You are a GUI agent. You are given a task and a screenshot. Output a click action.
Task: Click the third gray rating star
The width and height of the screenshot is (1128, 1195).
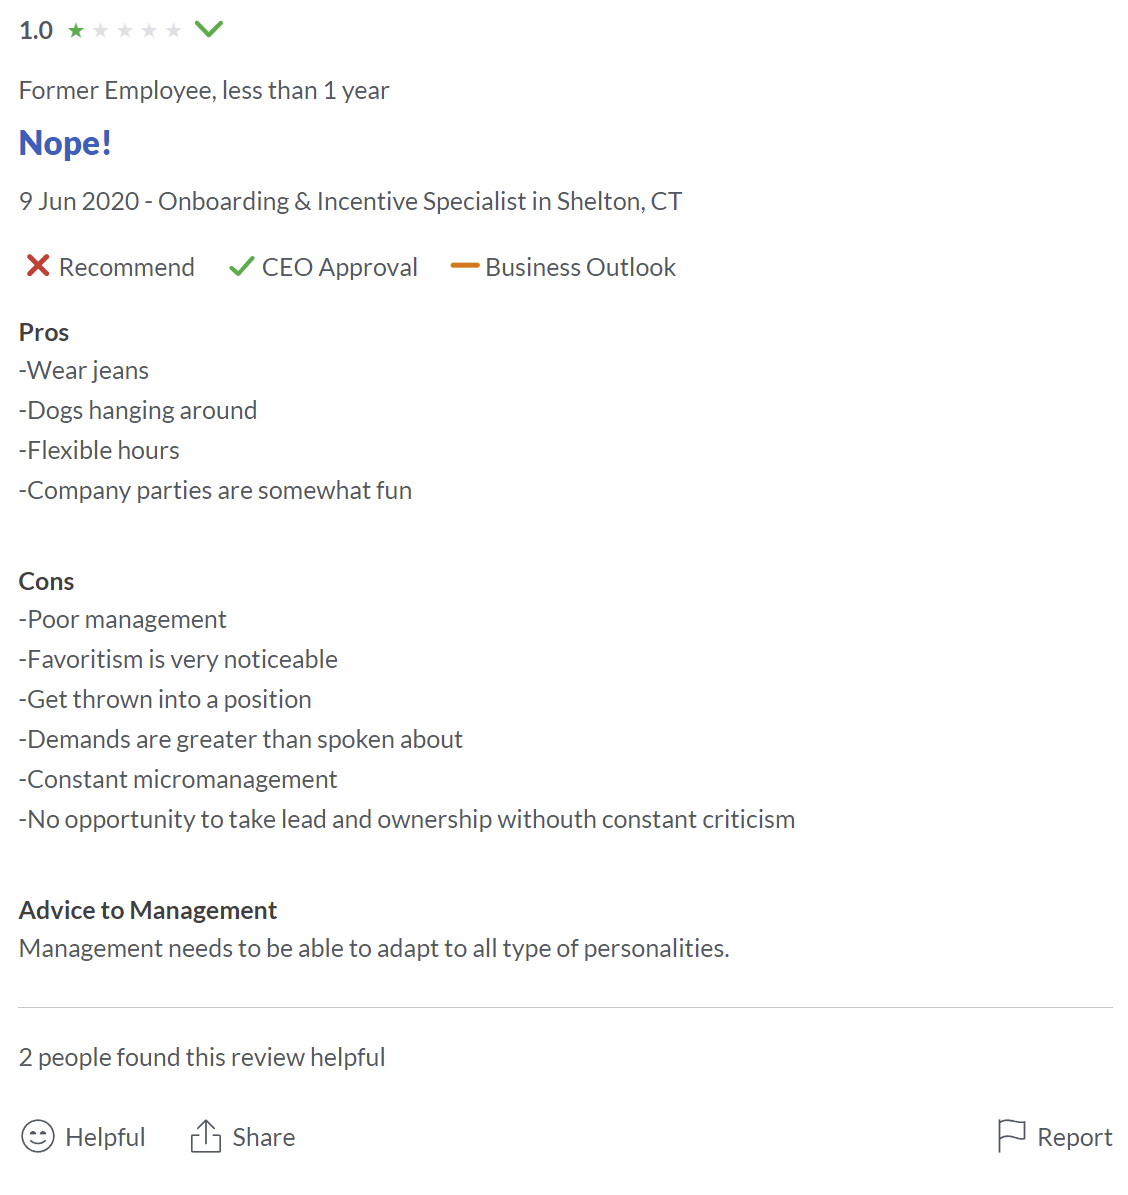(x=124, y=30)
